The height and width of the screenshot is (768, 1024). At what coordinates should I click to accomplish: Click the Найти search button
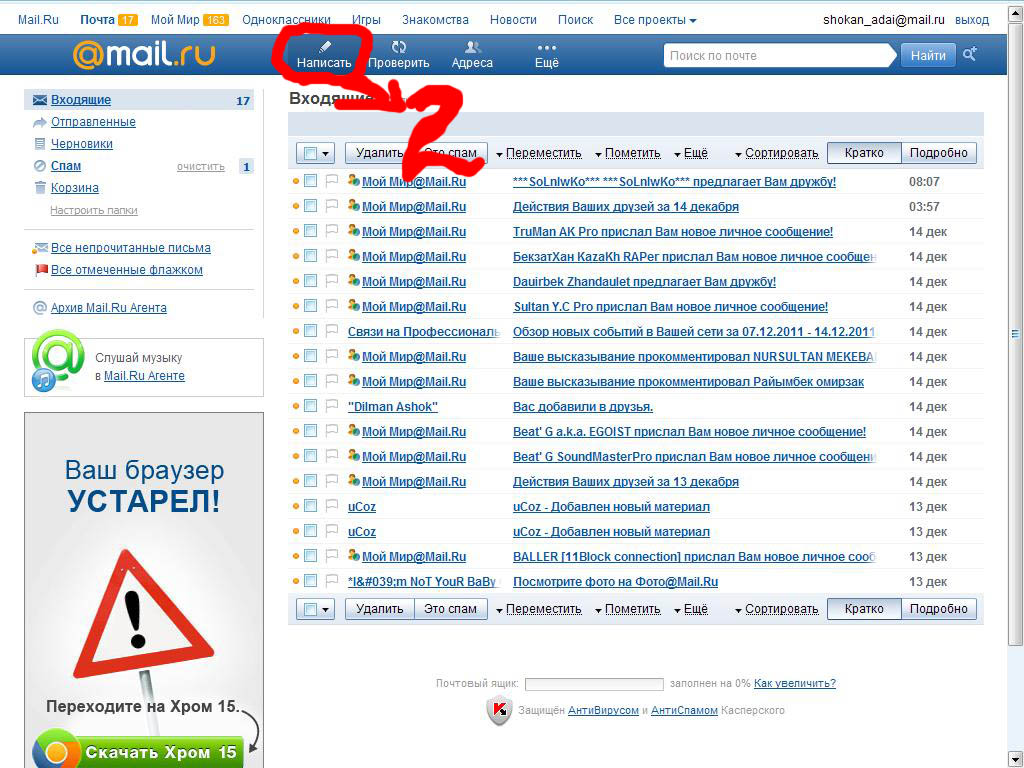click(x=928, y=56)
